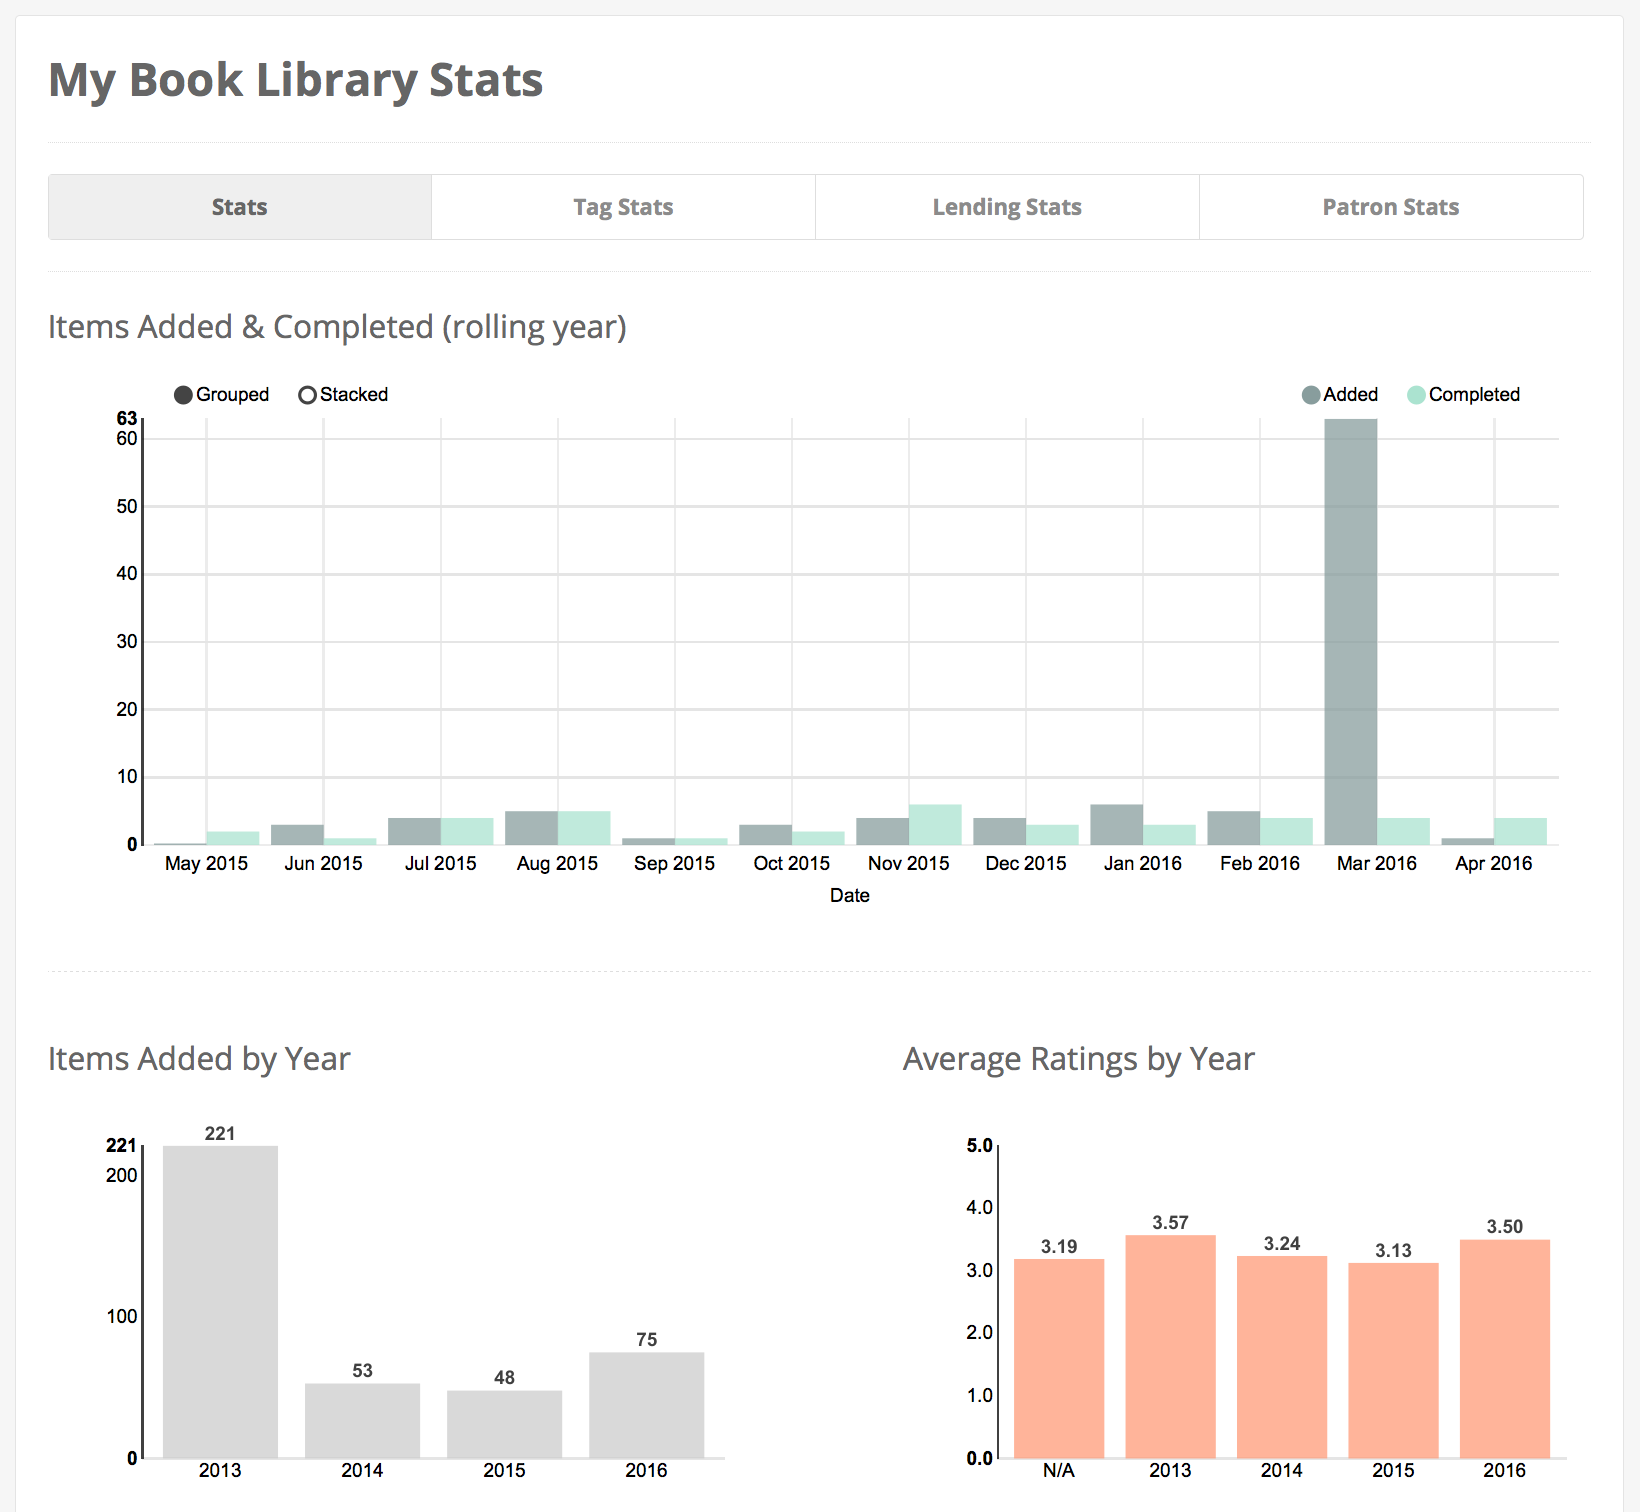The height and width of the screenshot is (1512, 1640).
Task: Click the 2013 bar labeled 221
Action: pos(220,1300)
